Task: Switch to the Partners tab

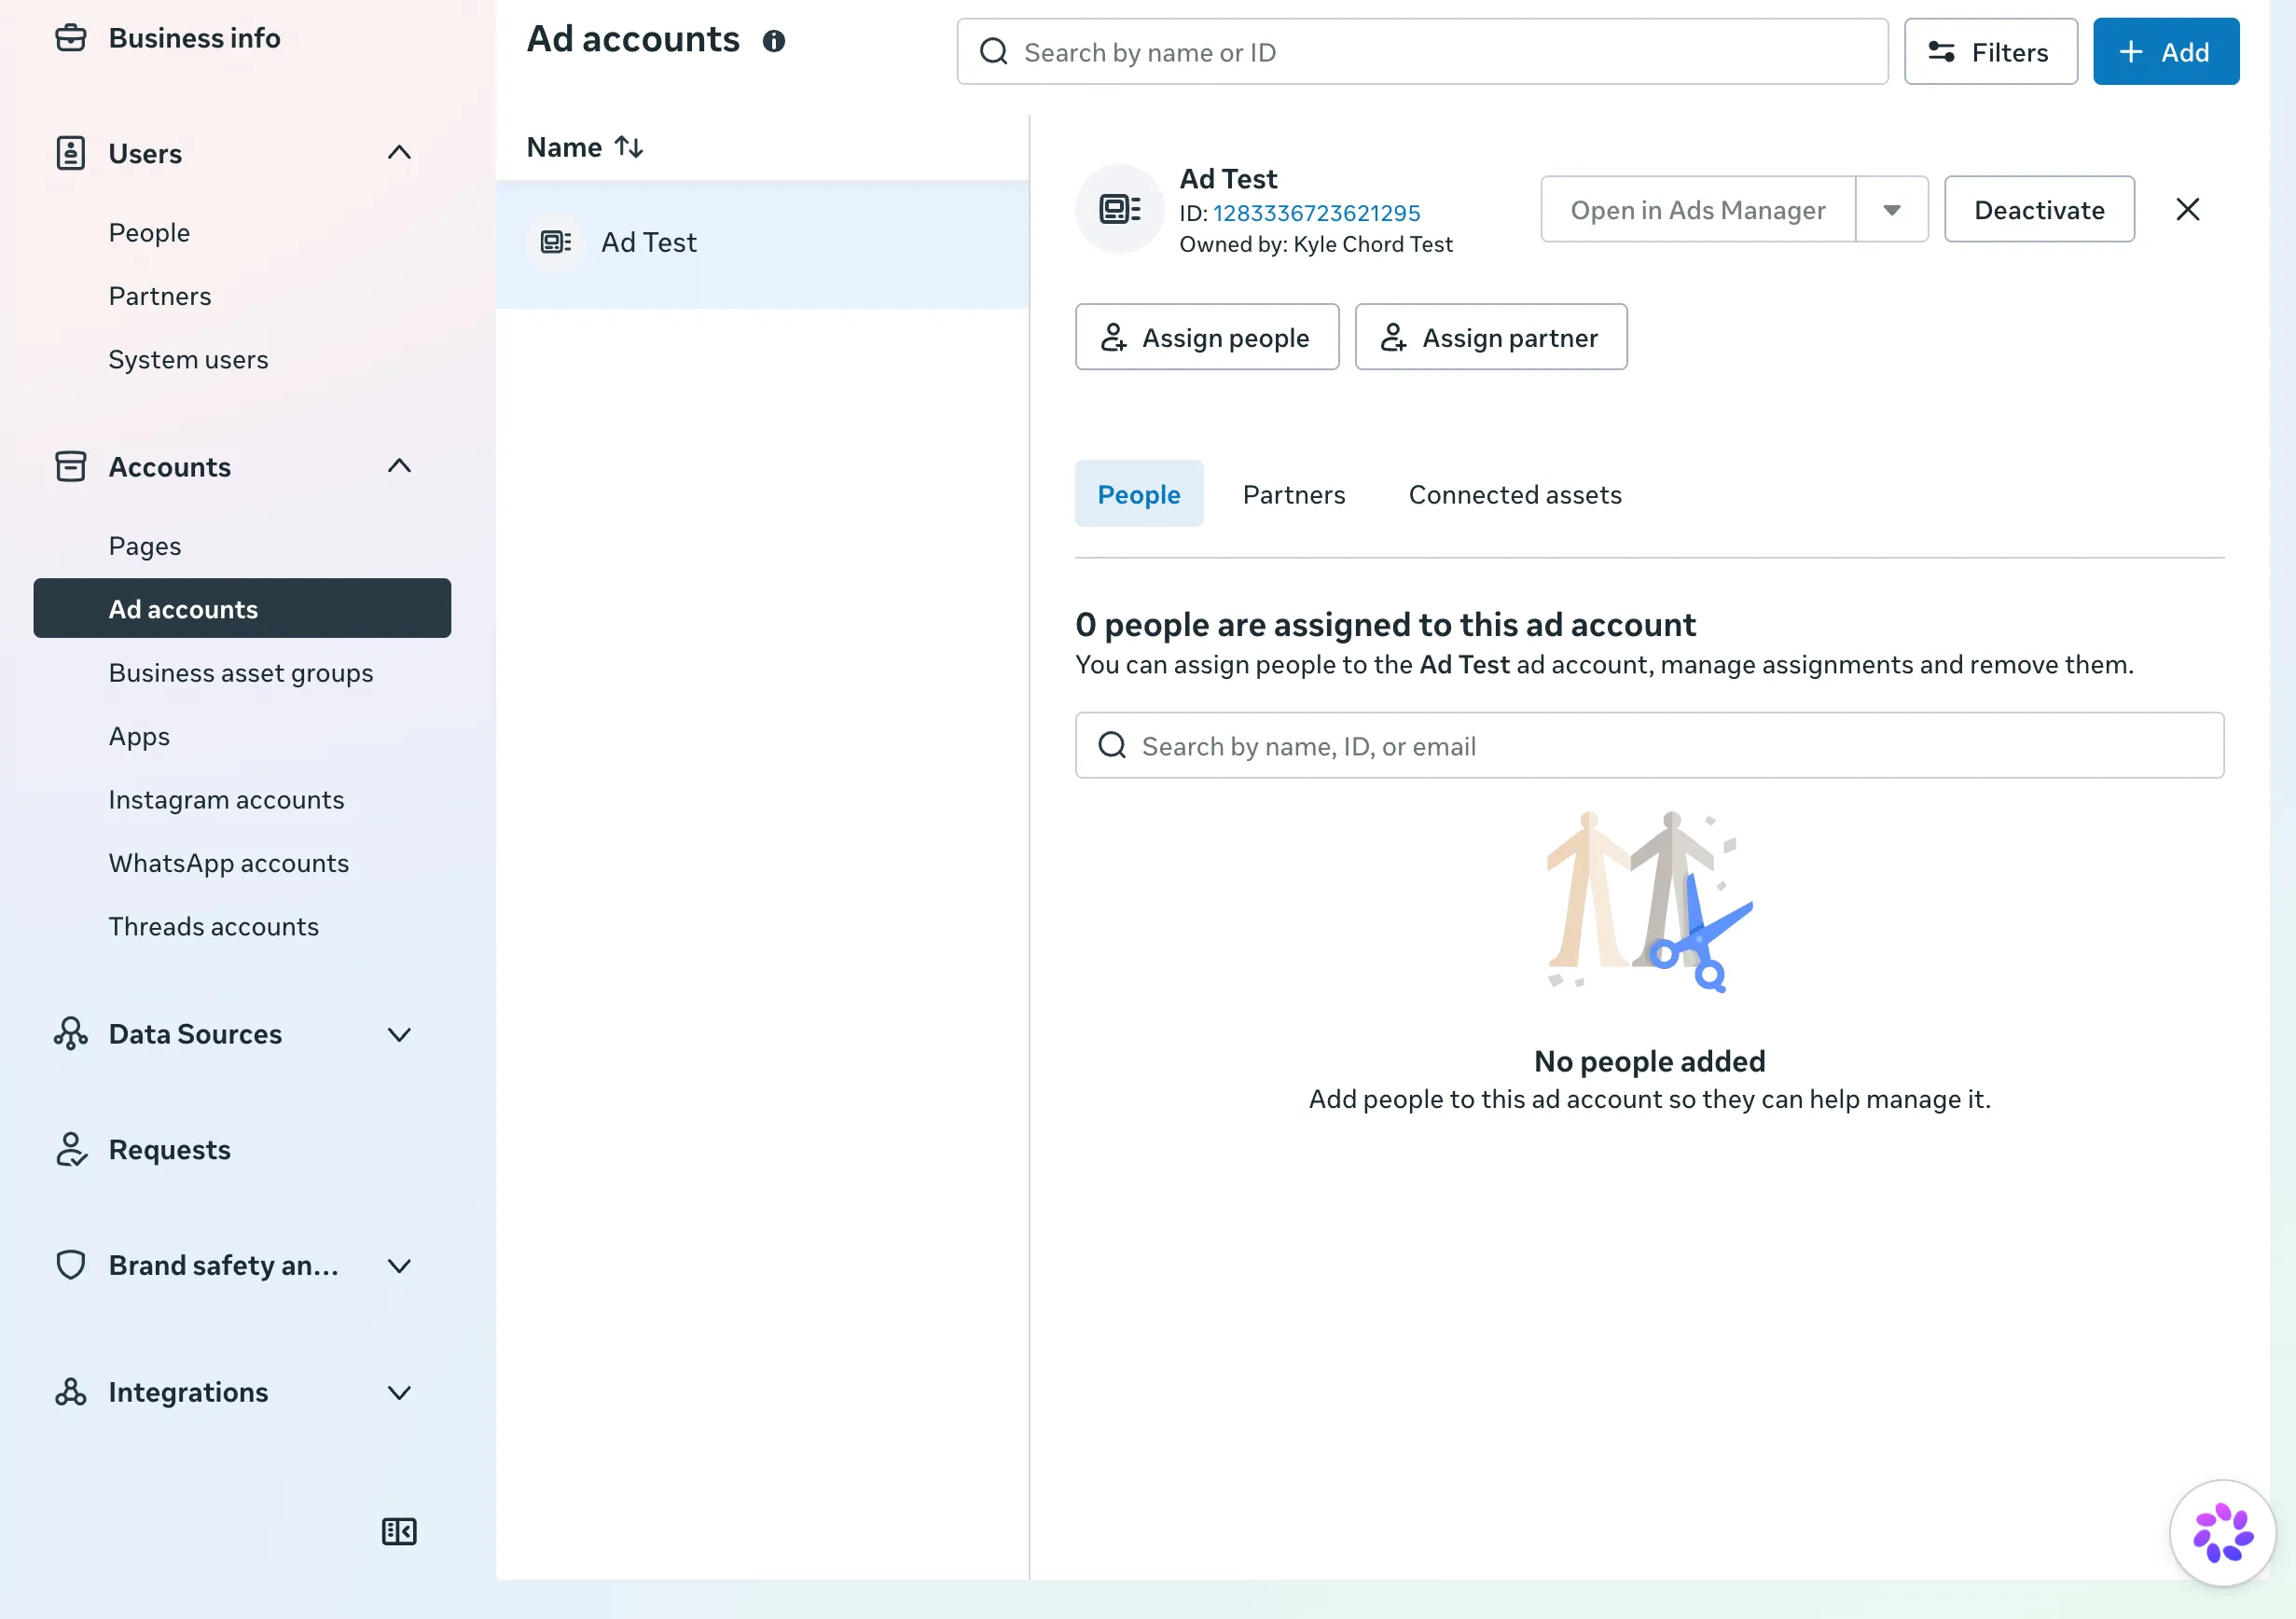Action: tap(1294, 494)
